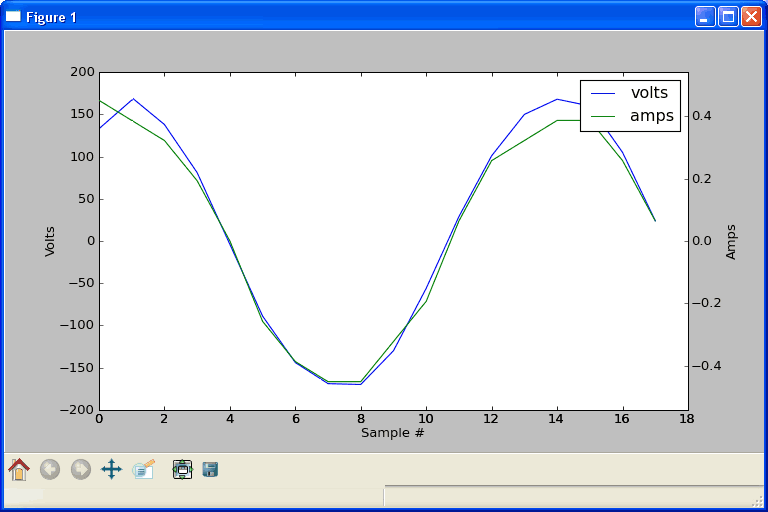Activate the Pan axes cross-arrow tool

(111, 469)
